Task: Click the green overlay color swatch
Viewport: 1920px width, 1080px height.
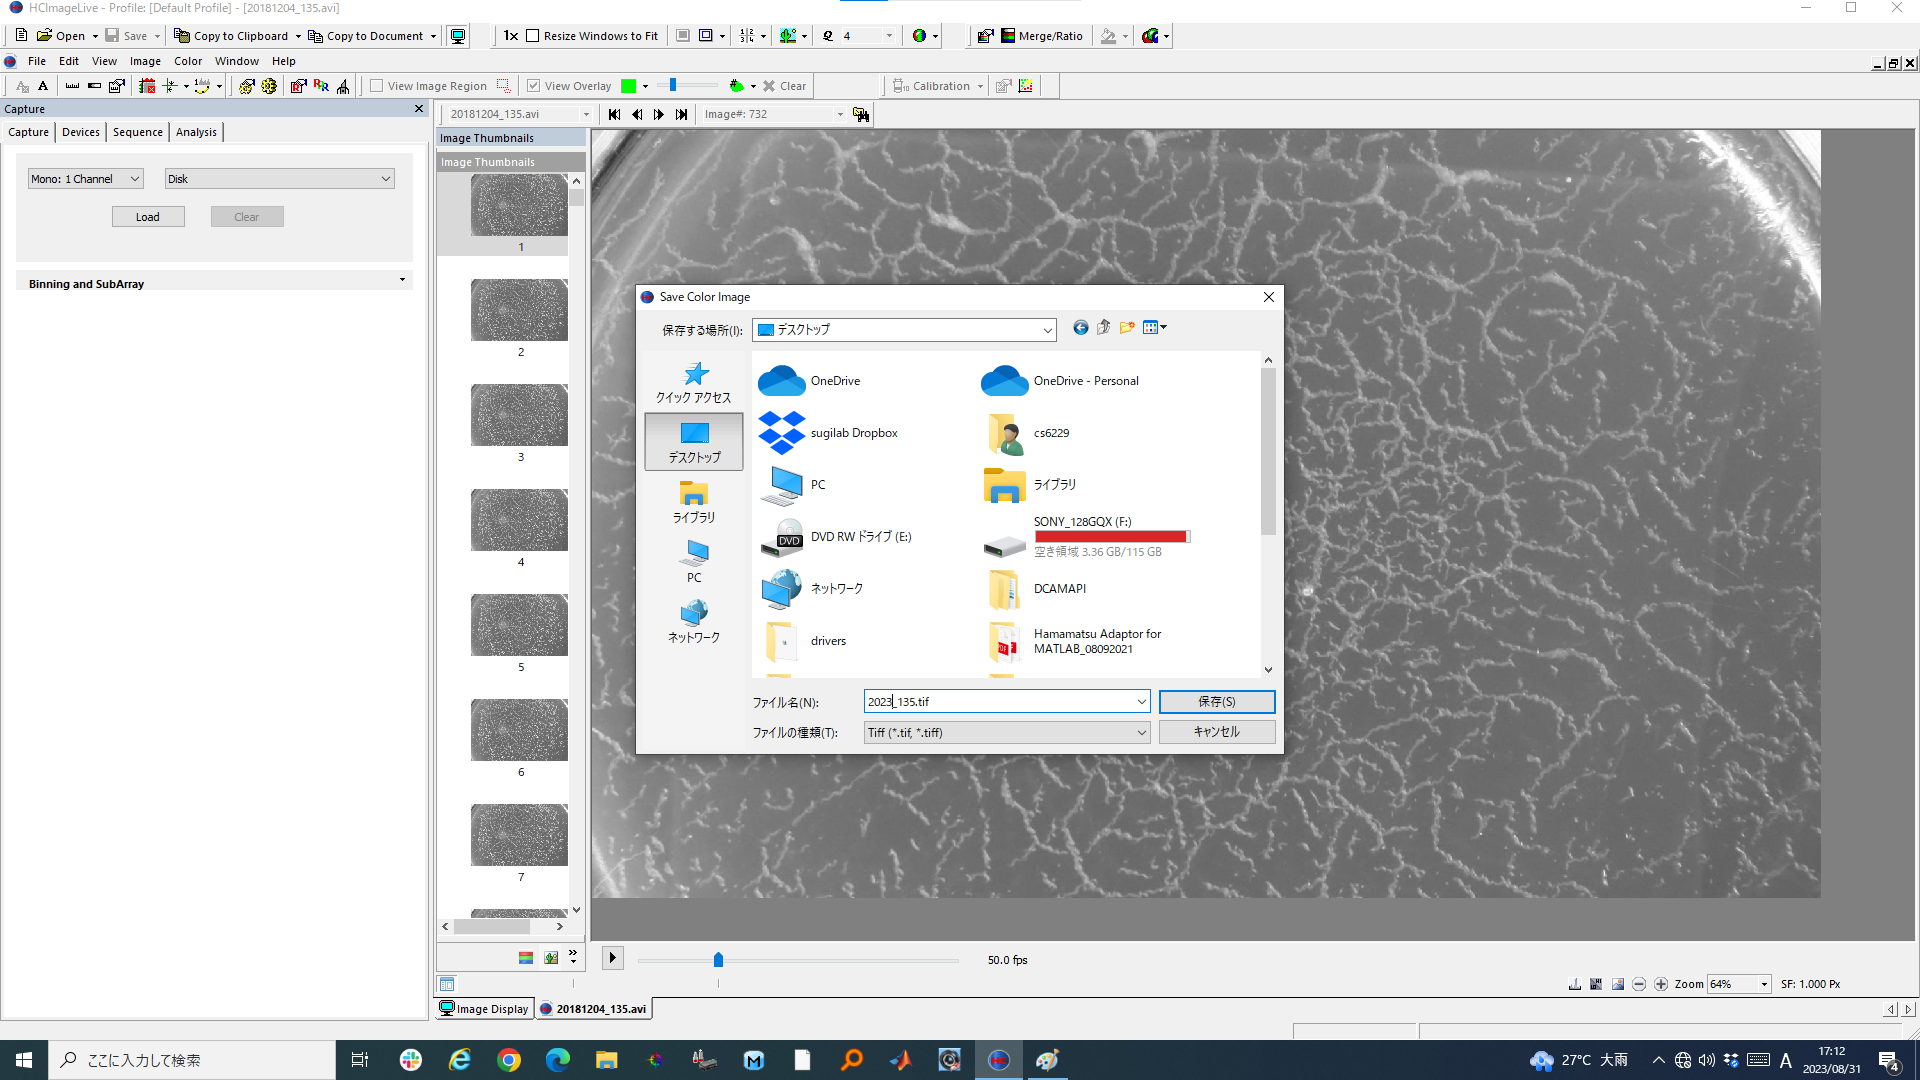Action: (x=628, y=86)
